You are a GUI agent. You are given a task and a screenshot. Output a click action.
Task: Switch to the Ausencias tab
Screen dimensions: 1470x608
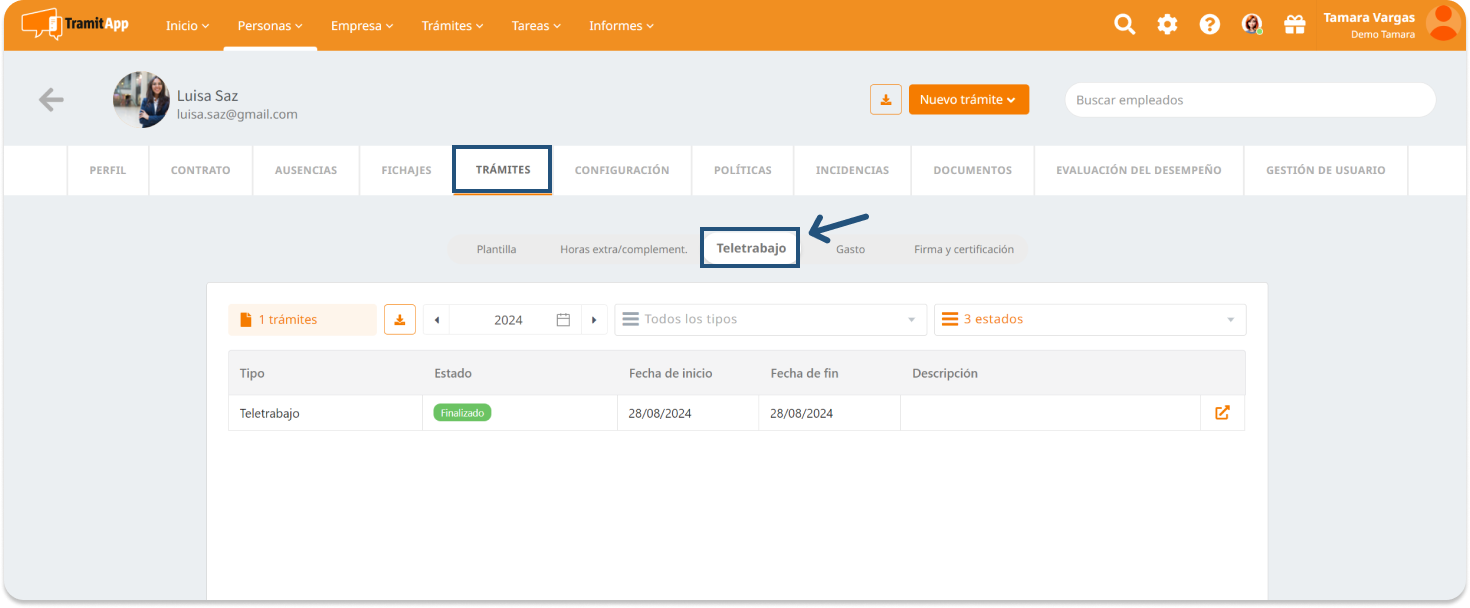click(306, 170)
